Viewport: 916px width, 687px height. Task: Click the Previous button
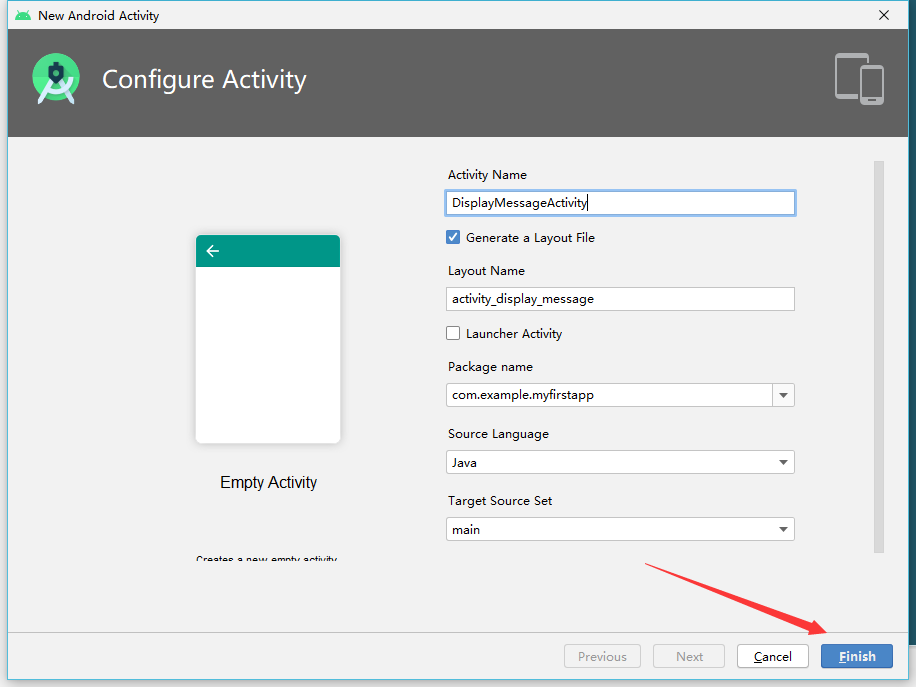(602, 656)
